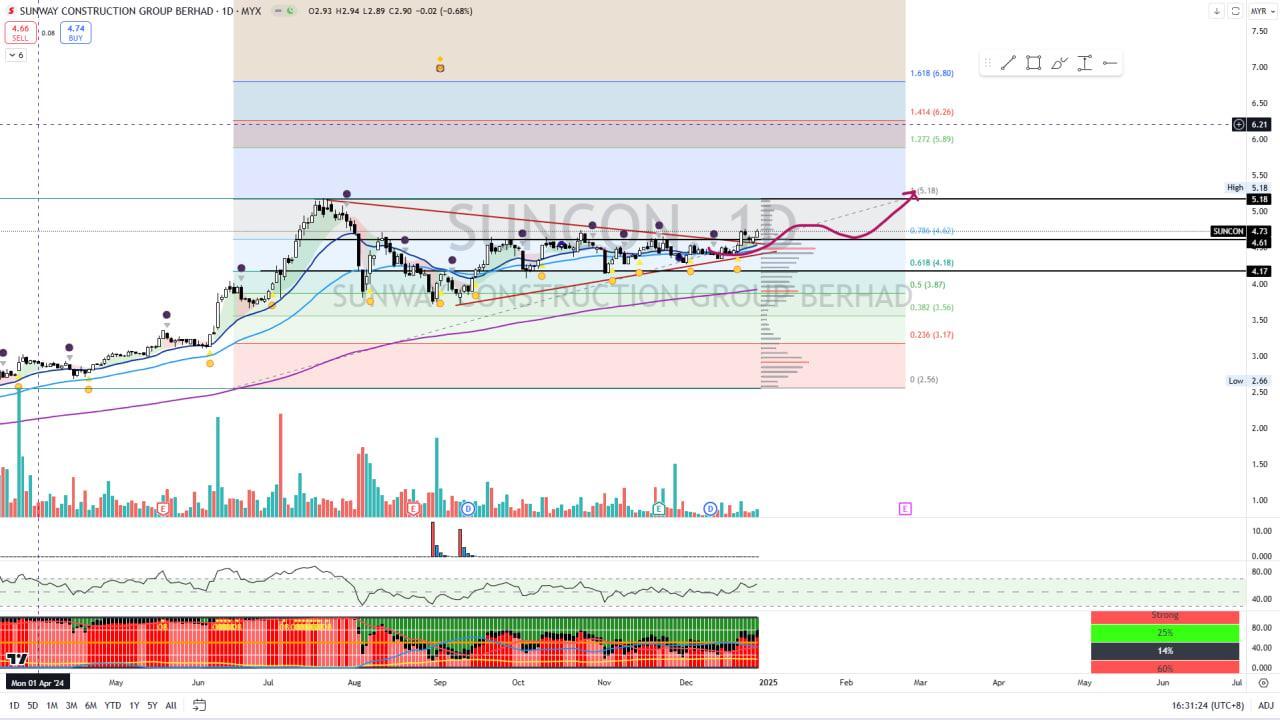Screen dimensions: 1280x720
Task: Click the November earnings E marker
Action: pyautogui.click(x=658, y=509)
